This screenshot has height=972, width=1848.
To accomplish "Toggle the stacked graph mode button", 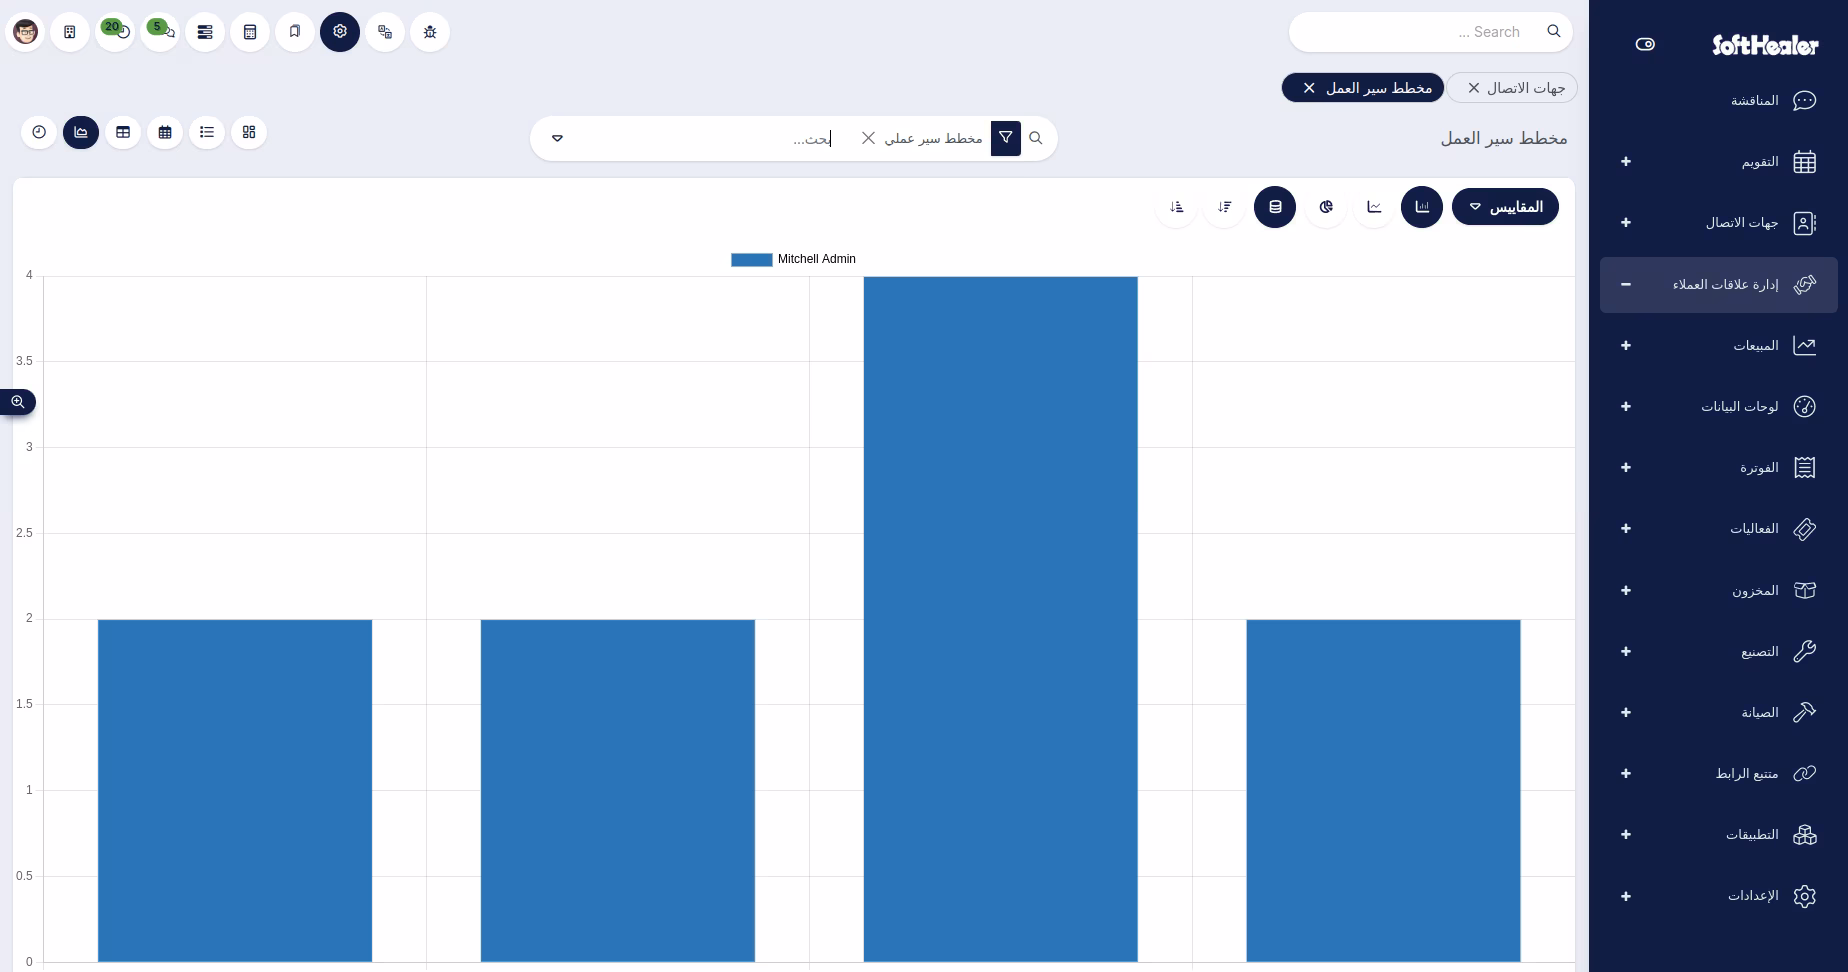I will pos(1275,207).
